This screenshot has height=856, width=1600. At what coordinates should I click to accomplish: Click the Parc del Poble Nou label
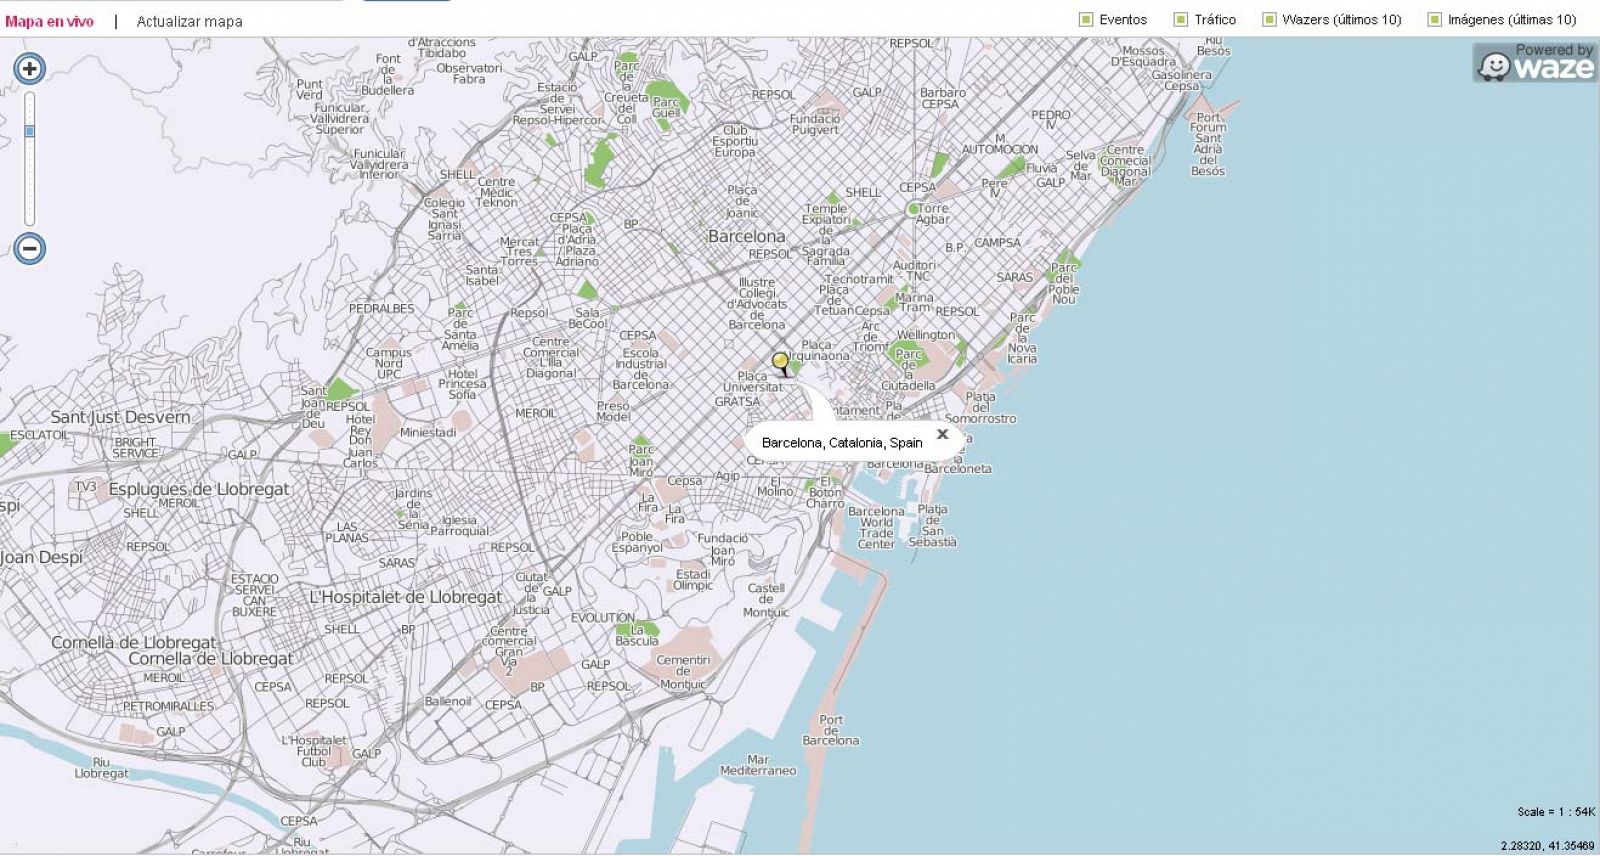click(1064, 283)
